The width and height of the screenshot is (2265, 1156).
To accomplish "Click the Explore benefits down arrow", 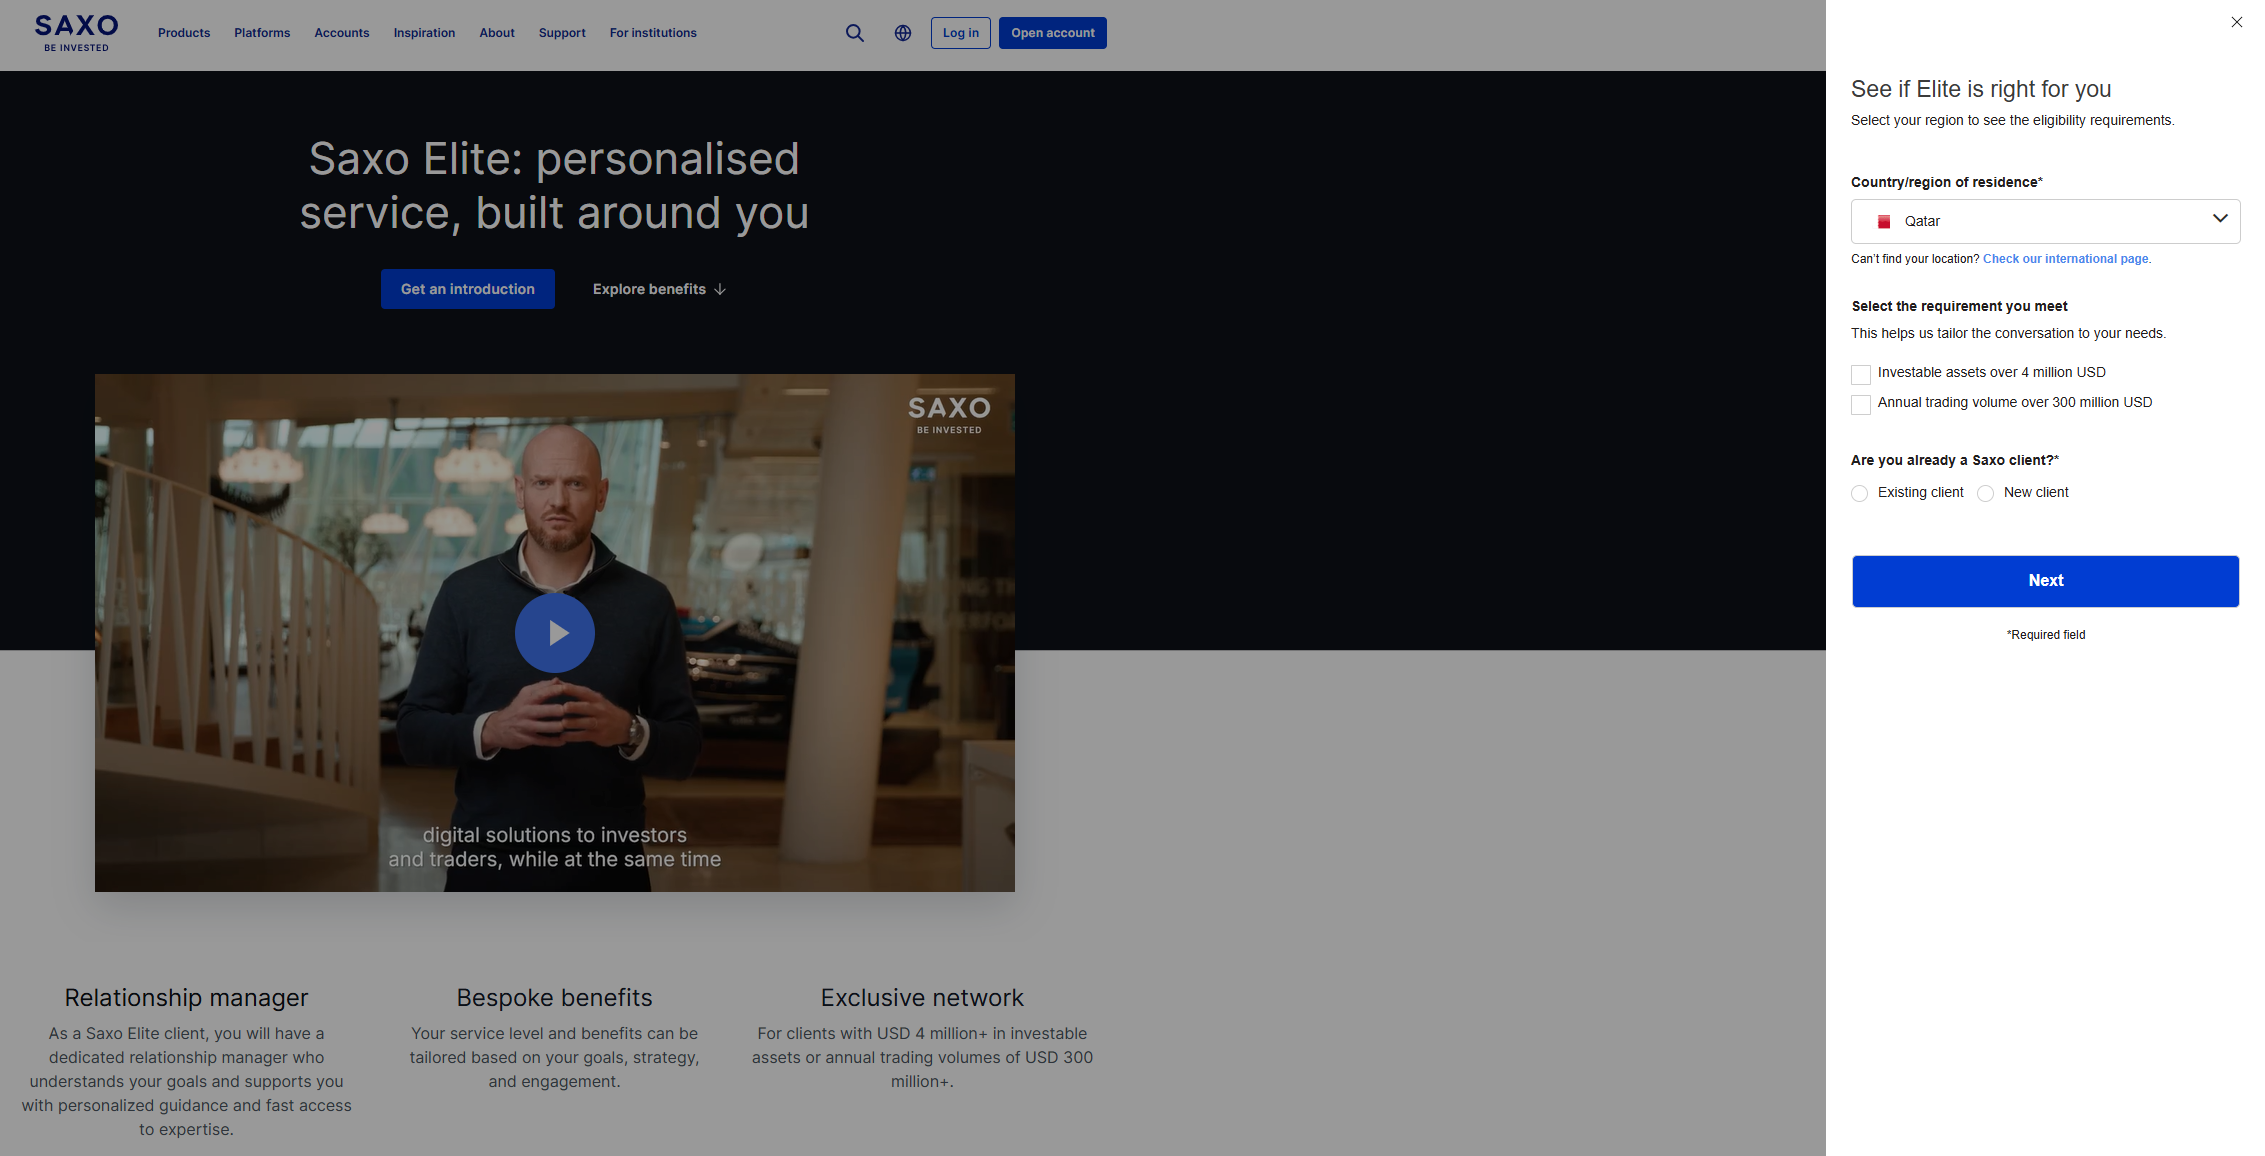I will coord(720,289).
